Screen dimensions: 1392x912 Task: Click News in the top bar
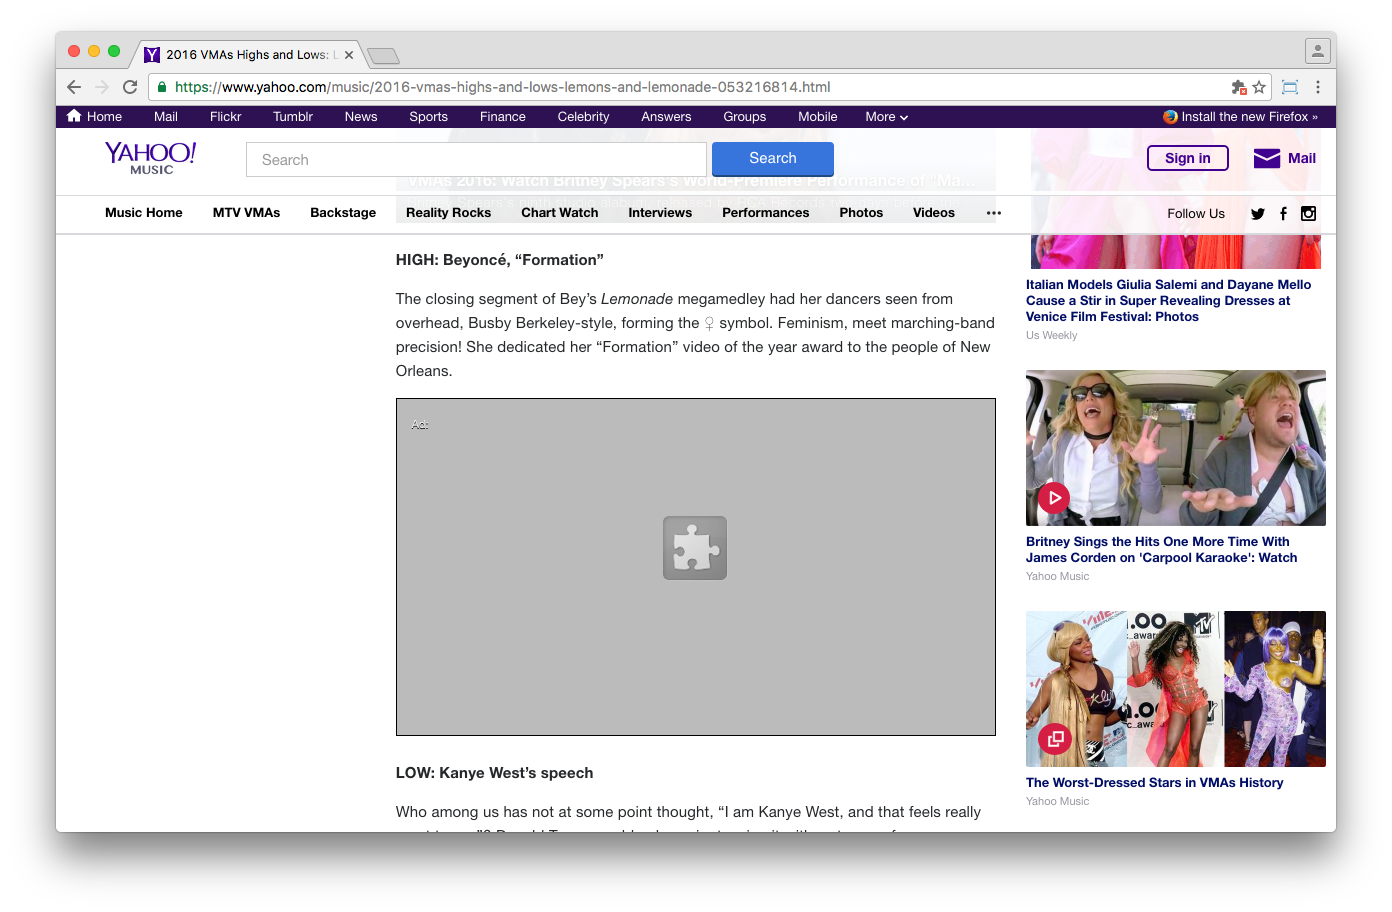pyautogui.click(x=361, y=117)
